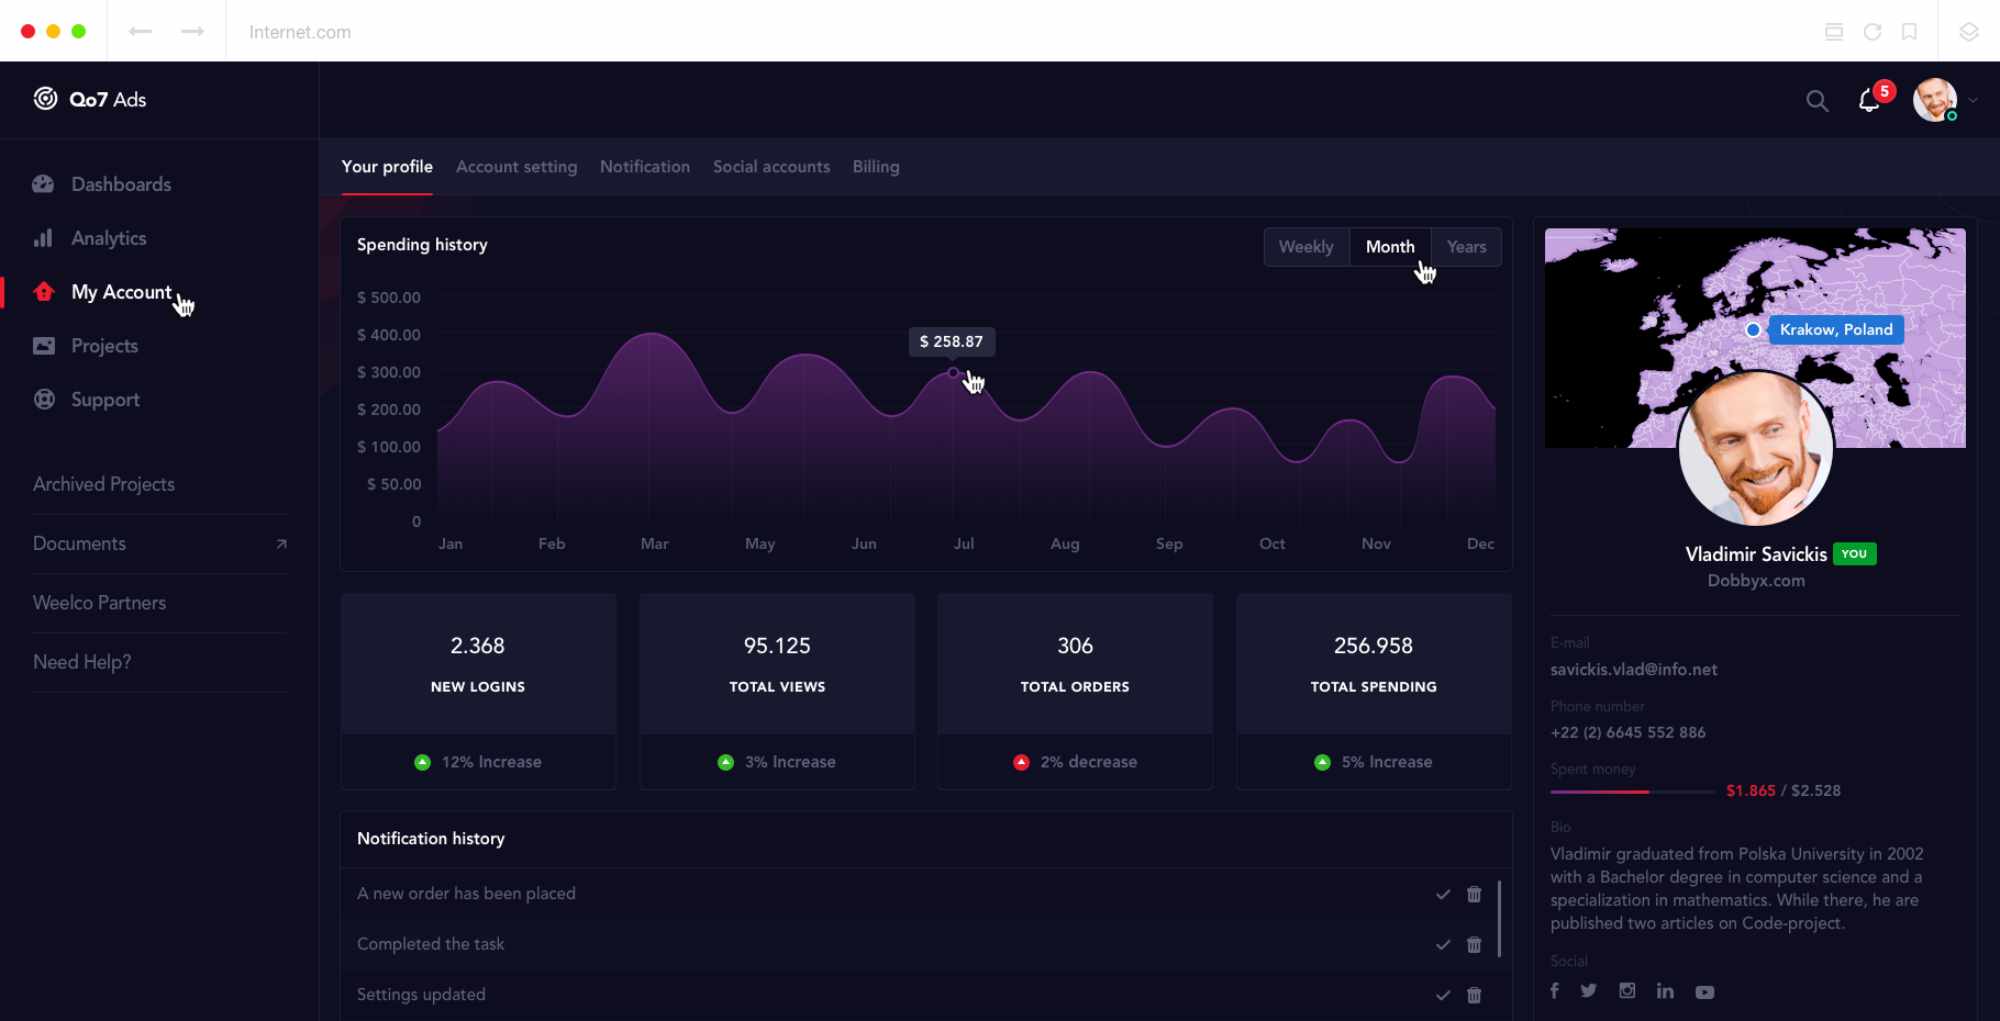Switch to the Billing tab
This screenshot has width=2000, height=1021.
click(875, 167)
